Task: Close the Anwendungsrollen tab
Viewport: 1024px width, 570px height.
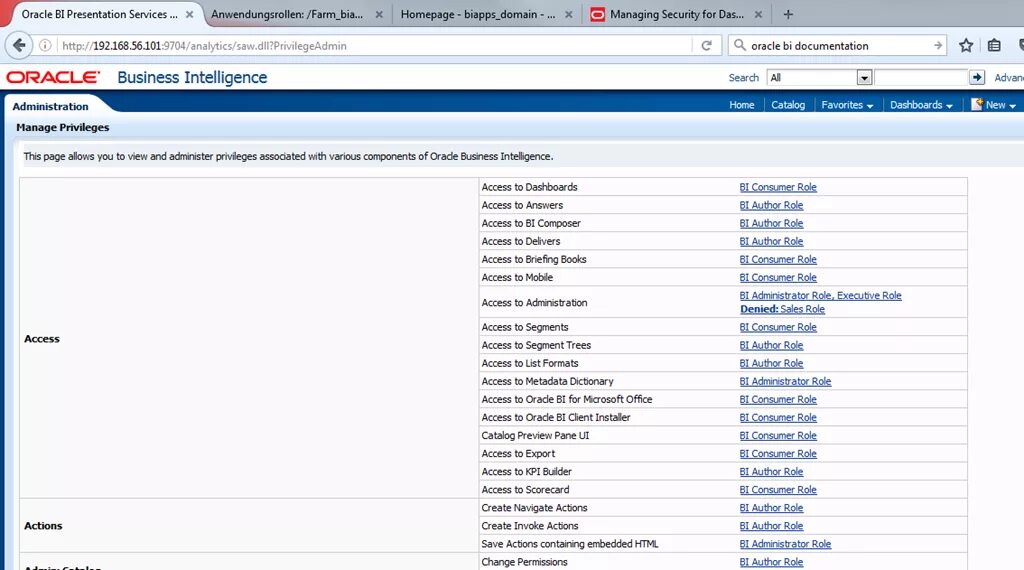Action: tap(379, 14)
